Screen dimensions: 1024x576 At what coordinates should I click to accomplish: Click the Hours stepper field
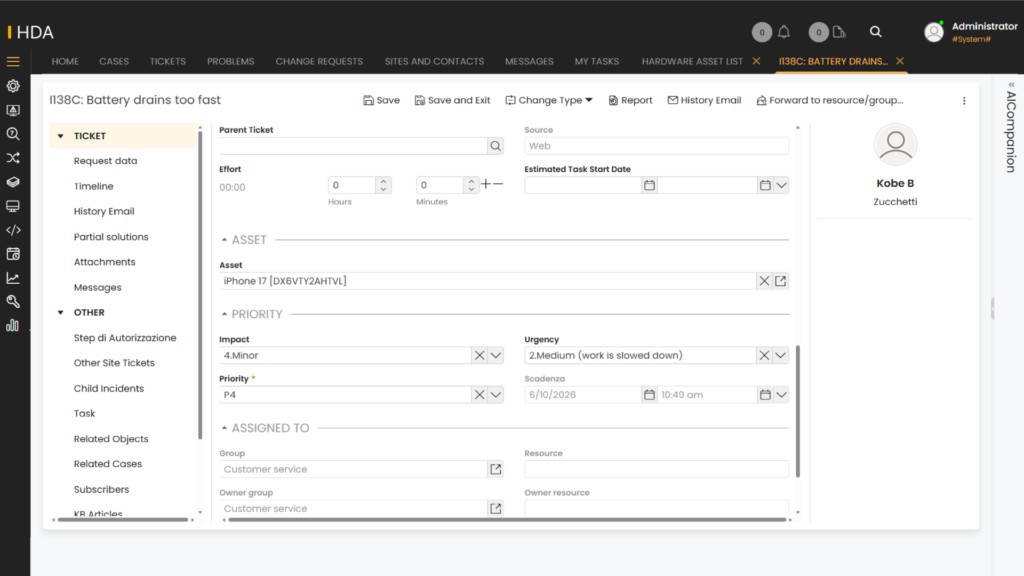point(353,185)
